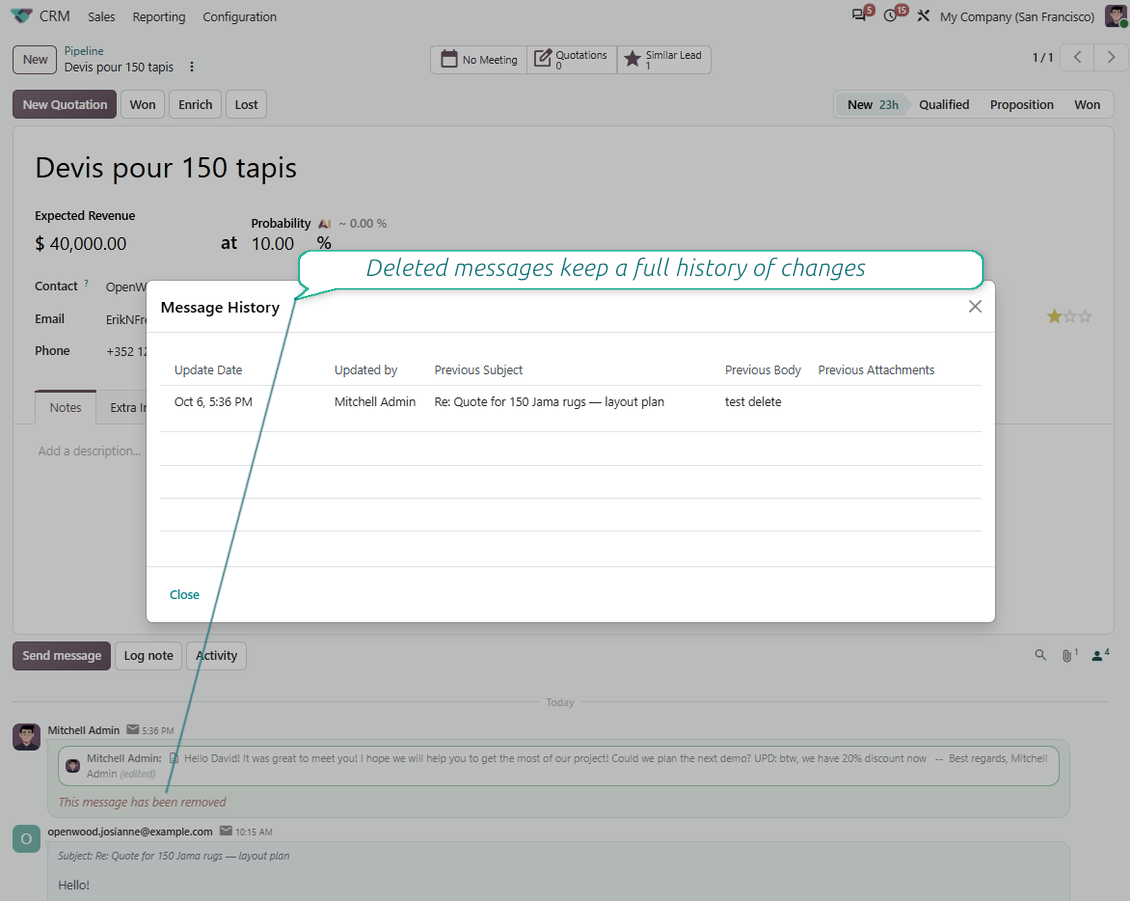The width and height of the screenshot is (1130, 901).
Task: Click the No Meeting calendar button
Action: [479, 59]
